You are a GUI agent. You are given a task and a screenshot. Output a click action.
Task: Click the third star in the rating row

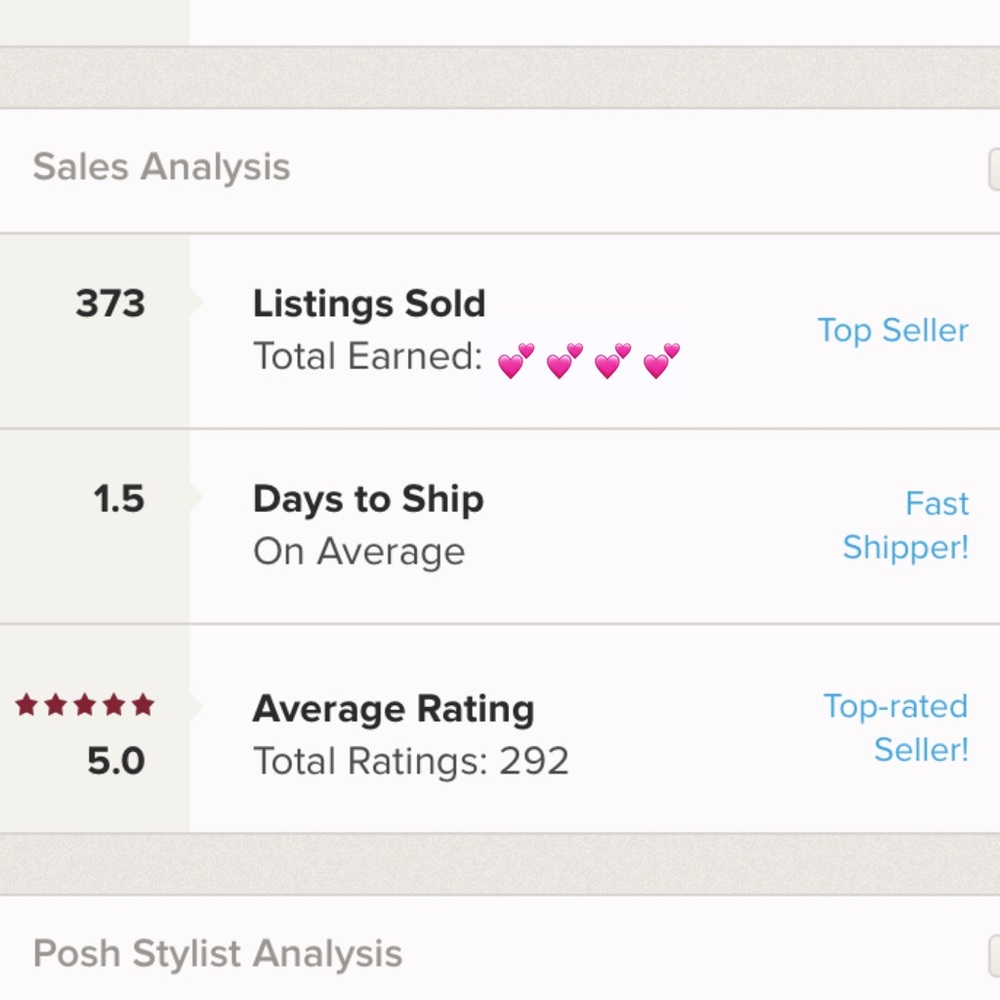(85, 705)
